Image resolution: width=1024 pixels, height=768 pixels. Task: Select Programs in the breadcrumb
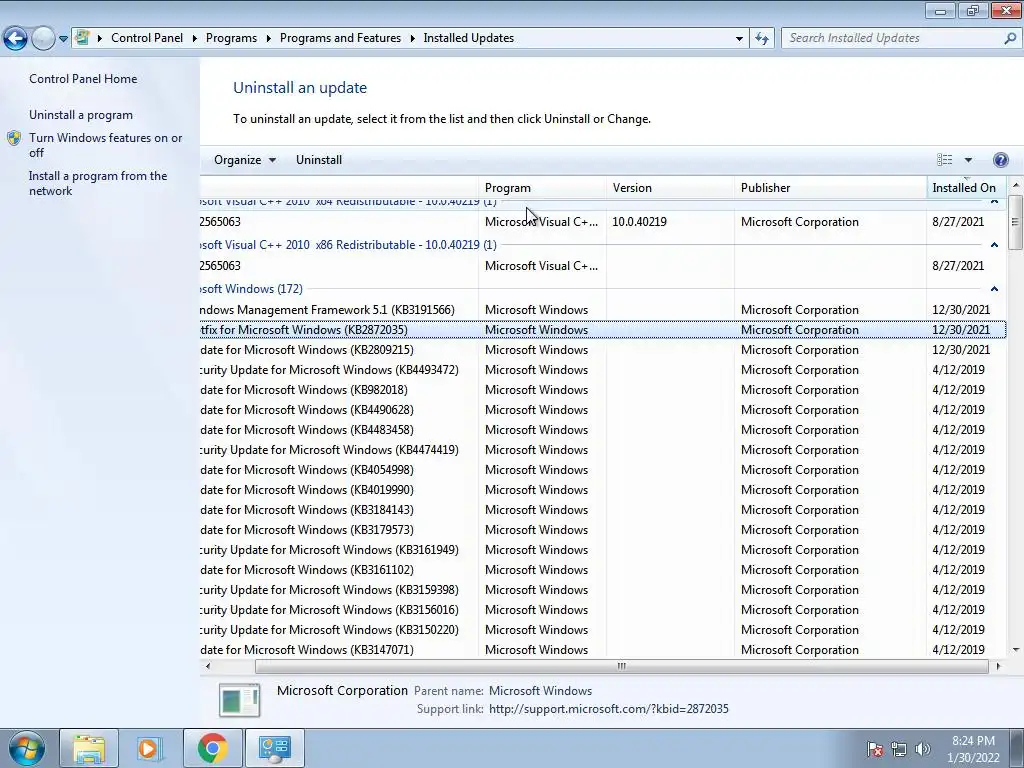click(x=231, y=38)
